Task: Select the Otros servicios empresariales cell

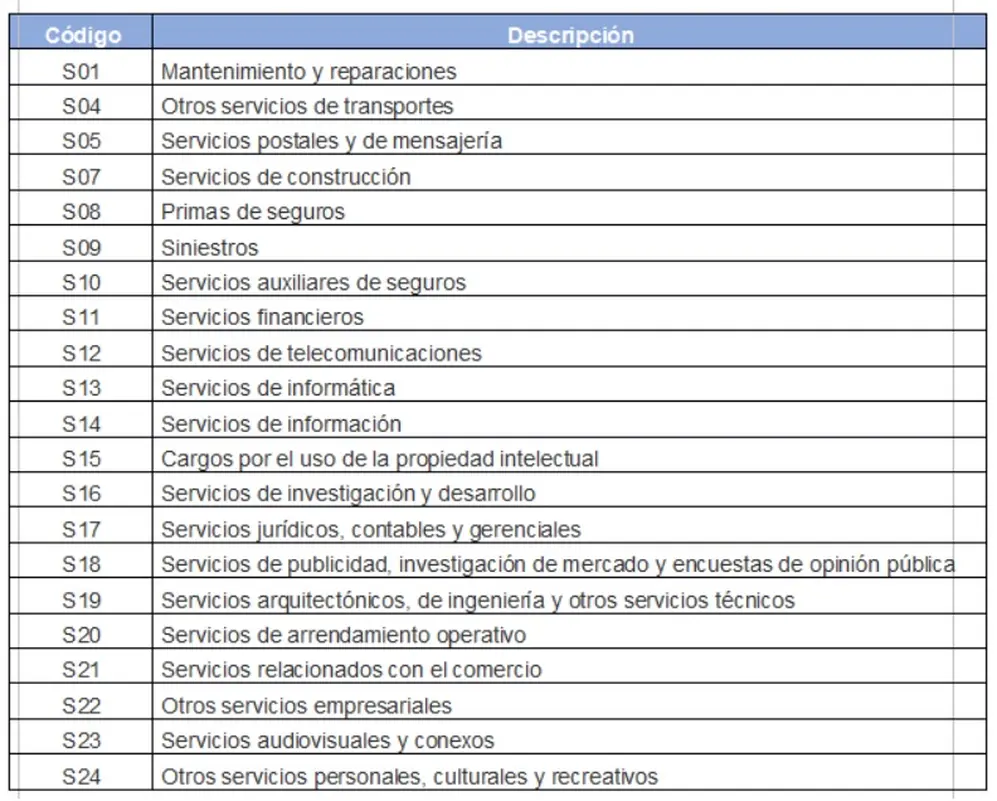Action: (570, 702)
